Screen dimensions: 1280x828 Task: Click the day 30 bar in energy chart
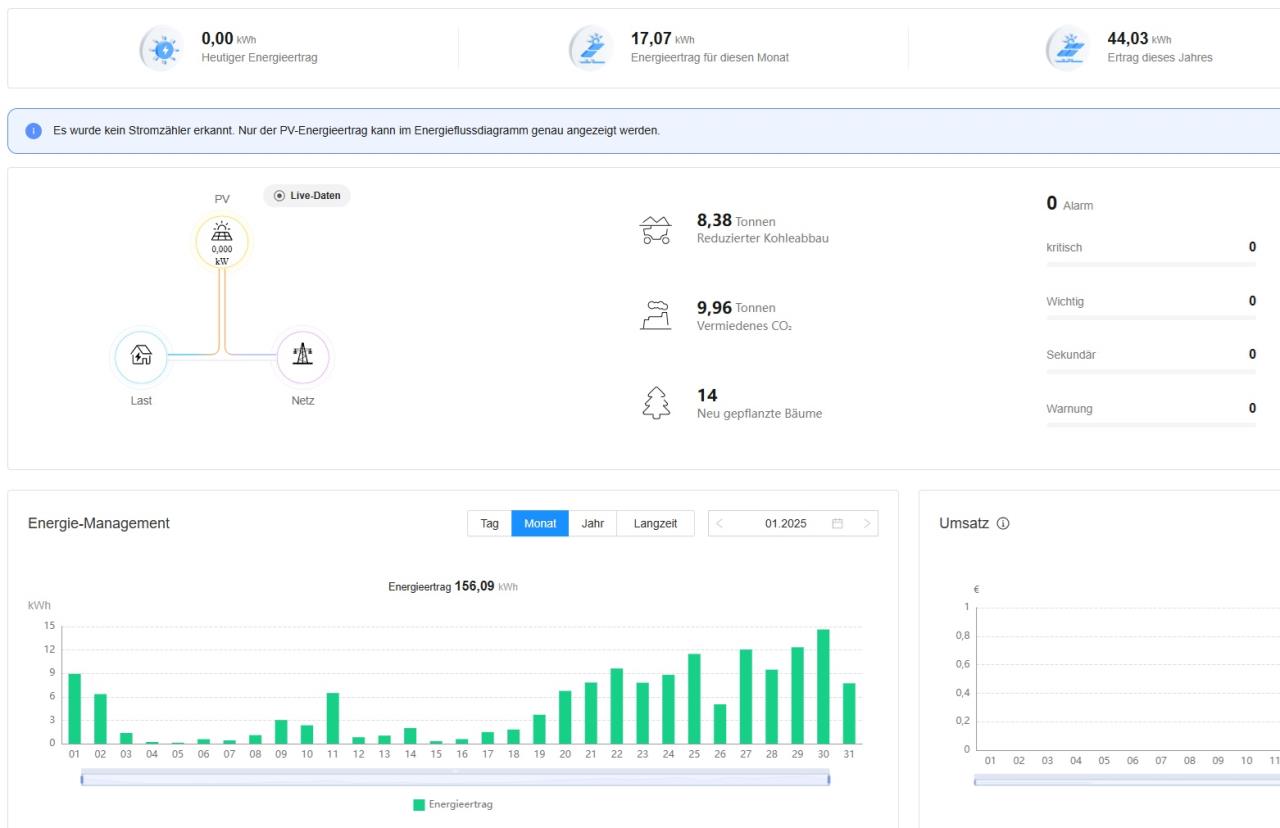click(x=823, y=686)
